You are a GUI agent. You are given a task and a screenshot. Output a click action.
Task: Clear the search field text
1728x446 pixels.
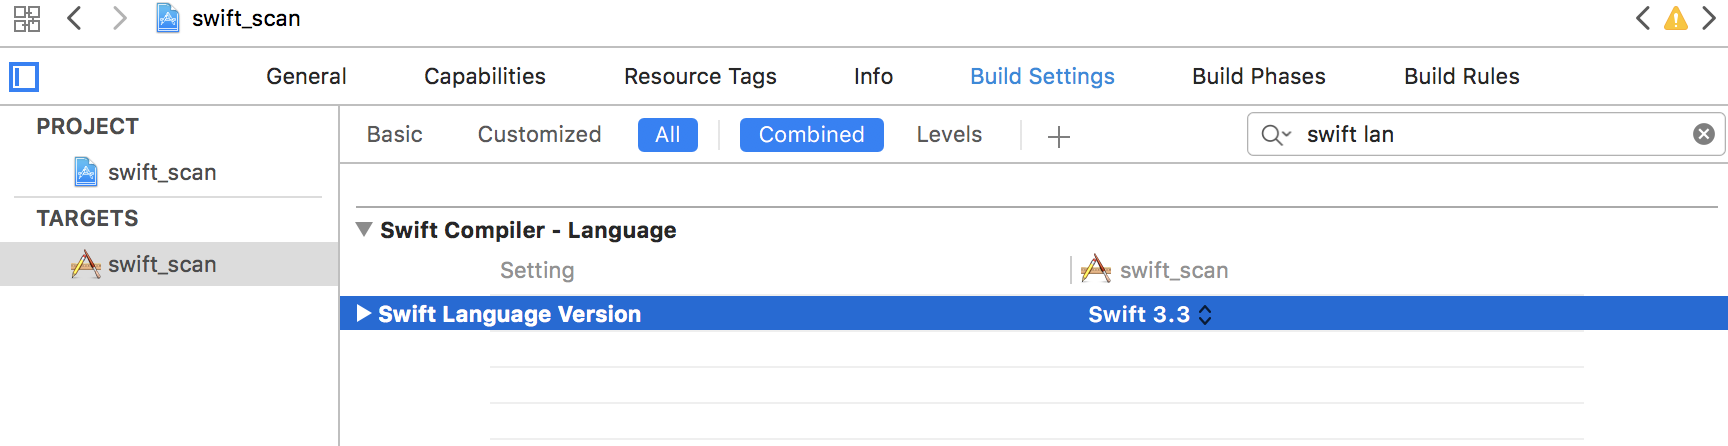coord(1704,134)
